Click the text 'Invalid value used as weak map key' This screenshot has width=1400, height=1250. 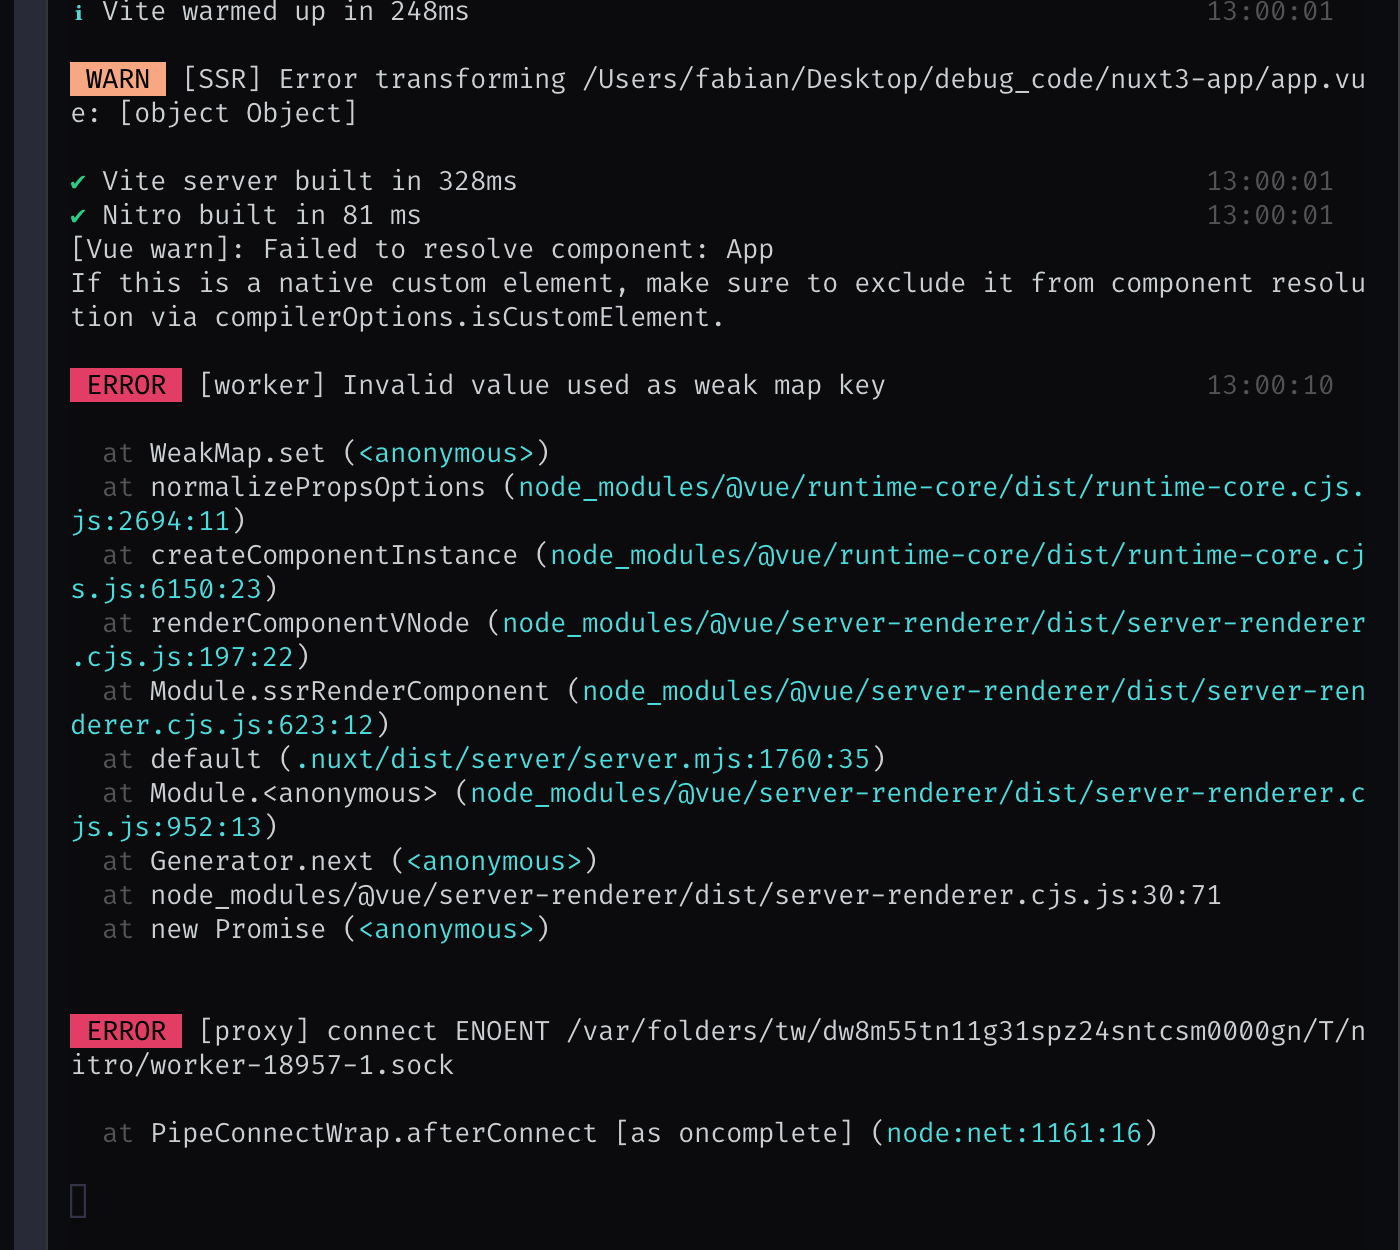point(614,385)
